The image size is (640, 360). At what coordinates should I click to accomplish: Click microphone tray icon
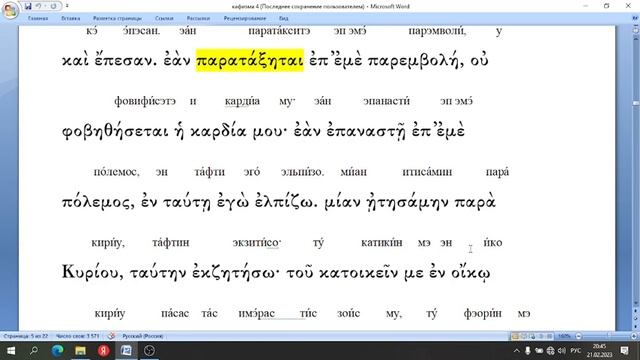(x=528, y=351)
